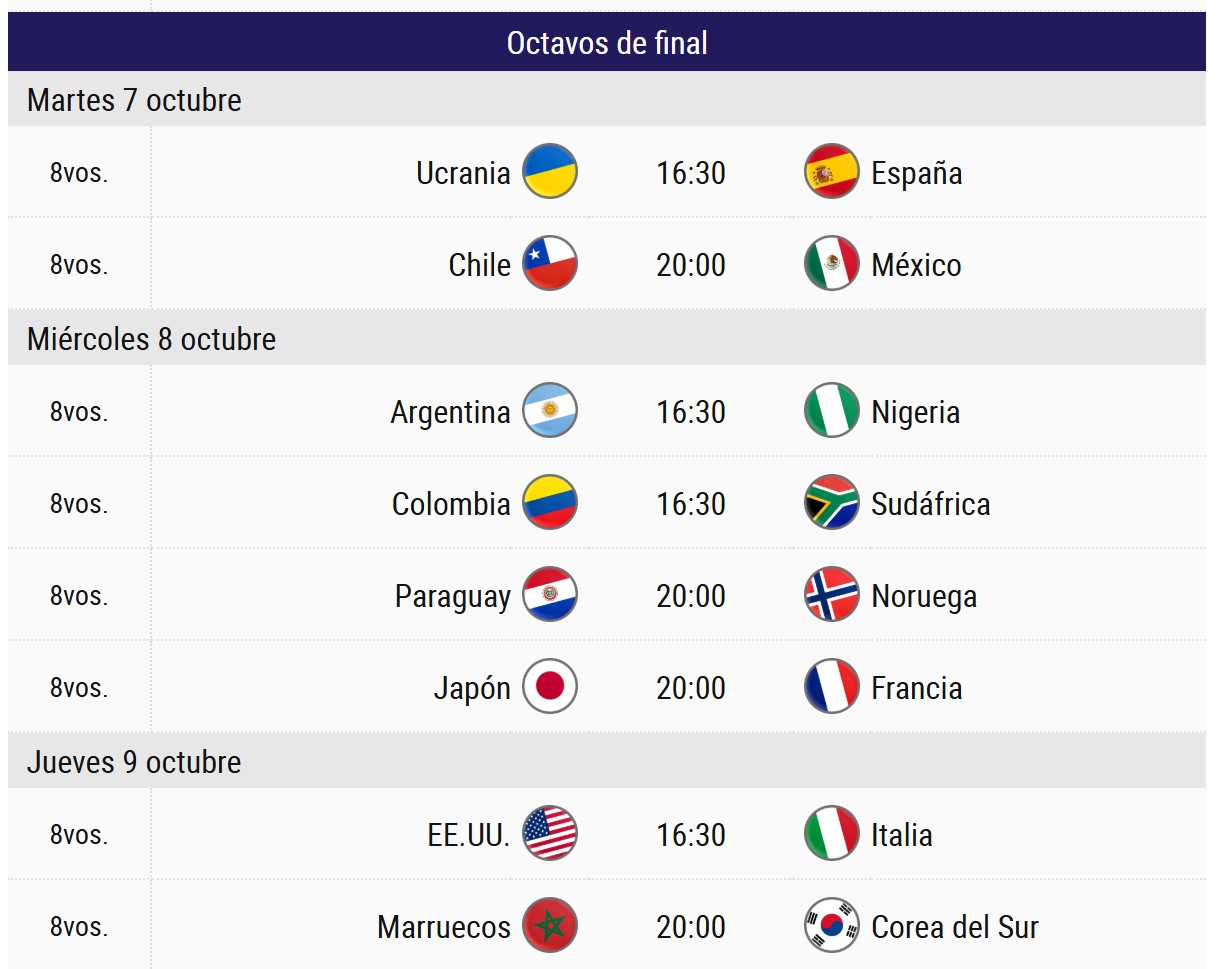Select the South Africa flag icon

click(832, 503)
